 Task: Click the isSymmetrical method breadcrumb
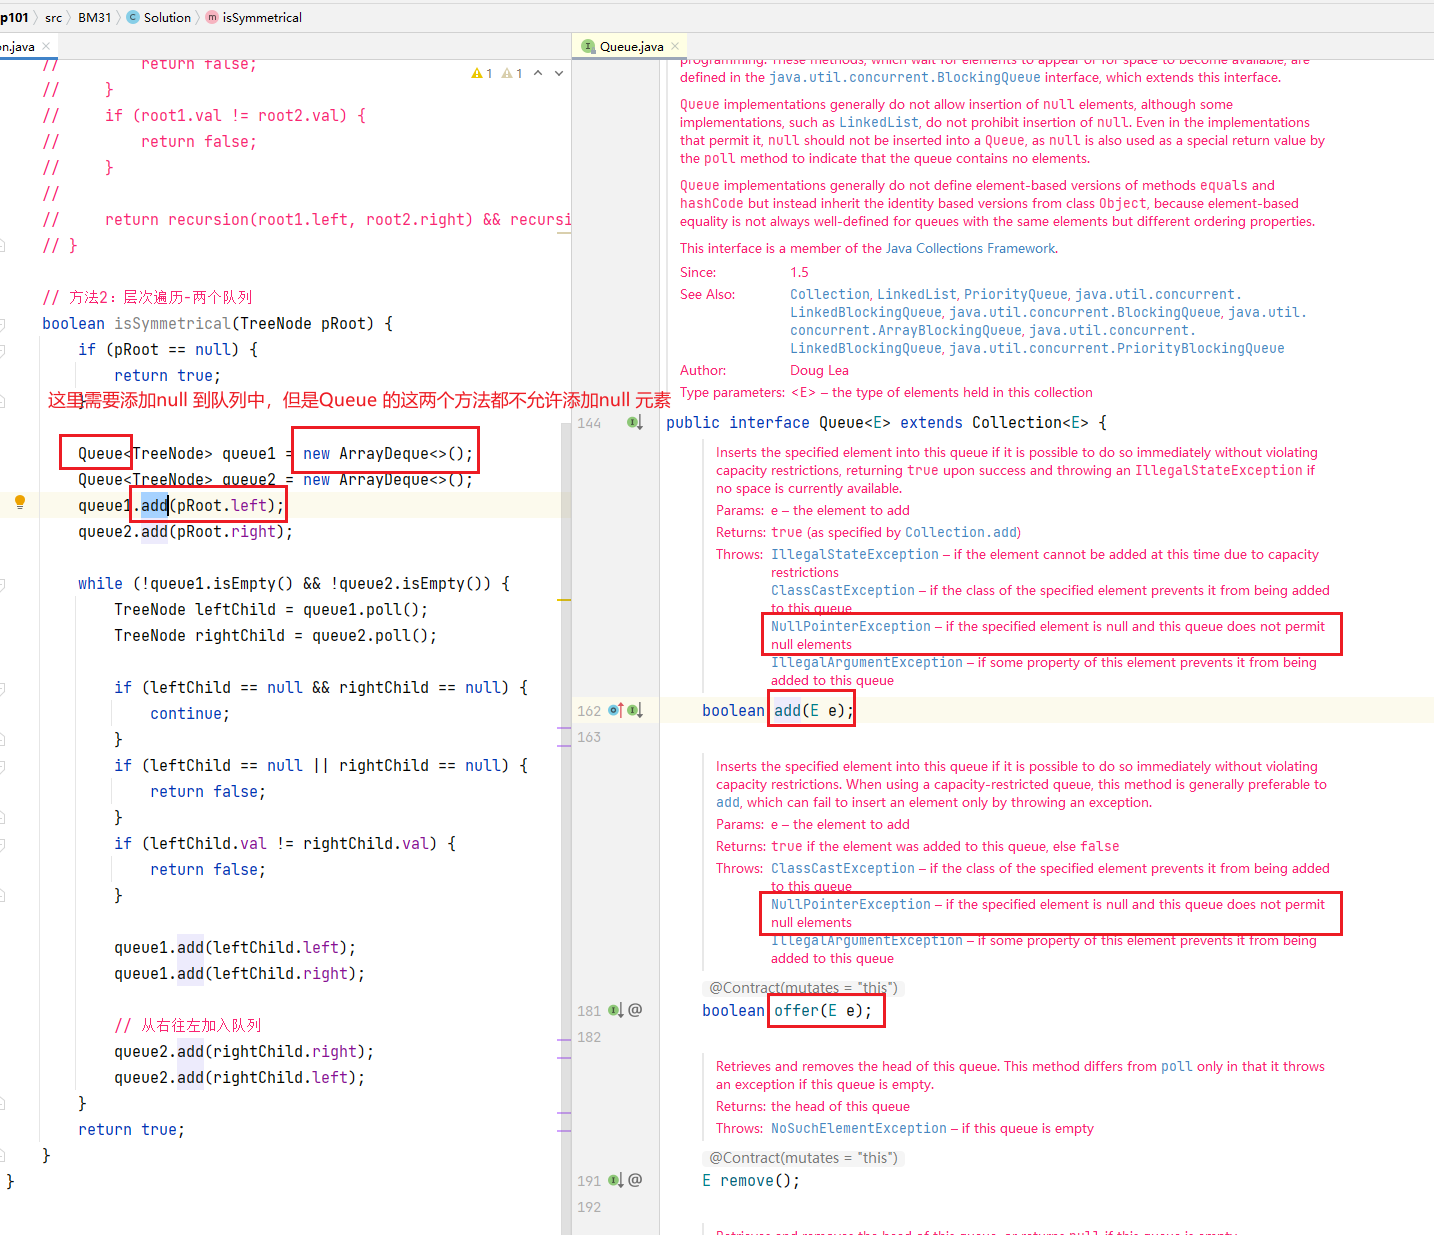tap(254, 17)
